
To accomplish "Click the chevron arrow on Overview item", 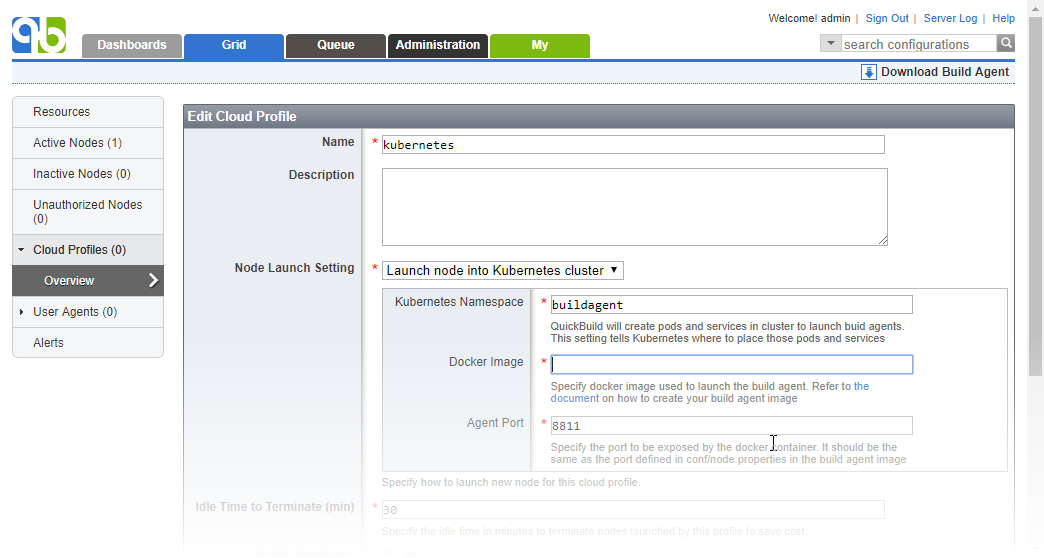I will (153, 280).
